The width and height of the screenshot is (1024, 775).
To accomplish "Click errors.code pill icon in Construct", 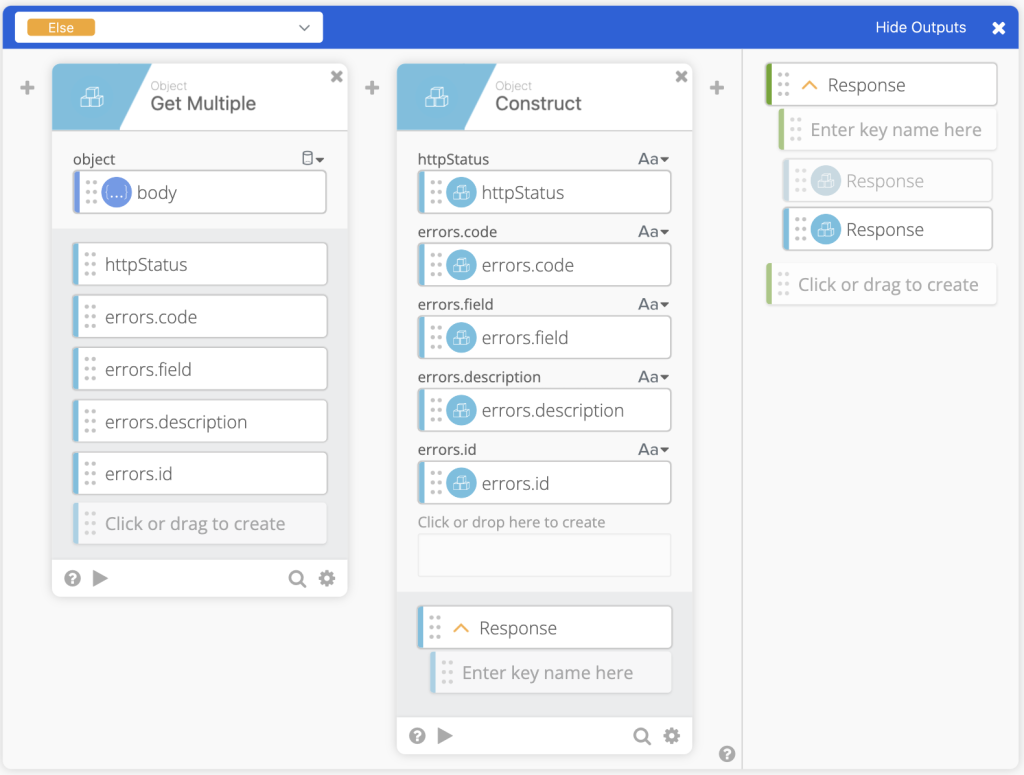I will click(462, 265).
